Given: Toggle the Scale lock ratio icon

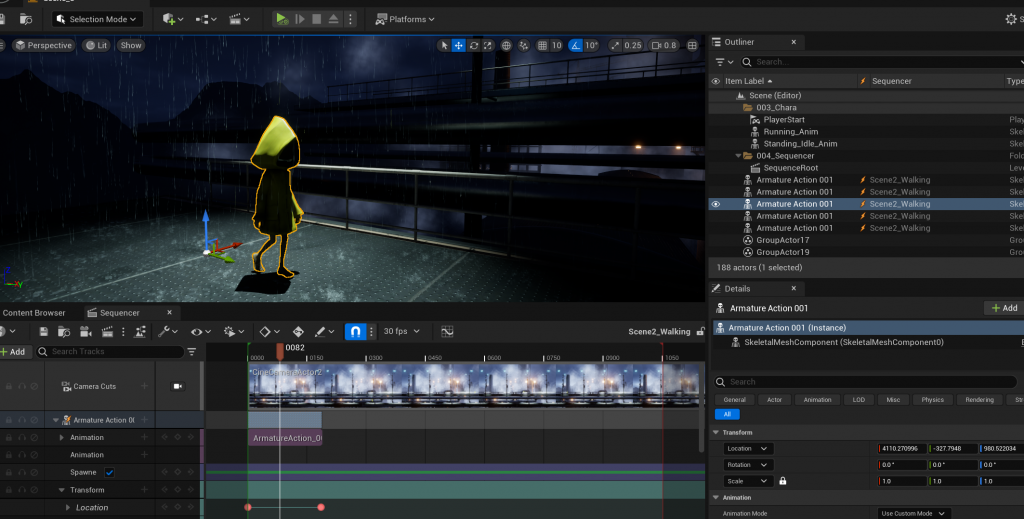Looking at the screenshot, I should pyautogui.click(x=782, y=481).
